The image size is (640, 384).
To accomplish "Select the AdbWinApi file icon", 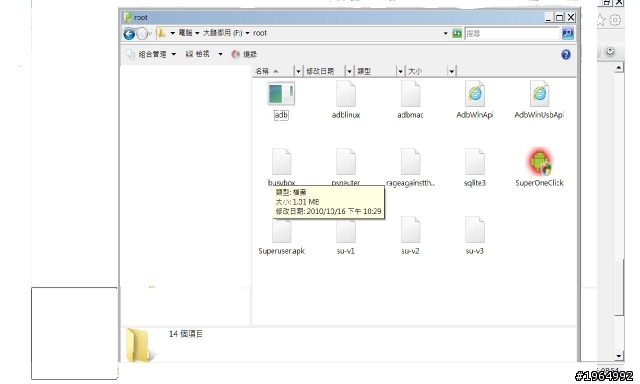I will coord(475,94).
